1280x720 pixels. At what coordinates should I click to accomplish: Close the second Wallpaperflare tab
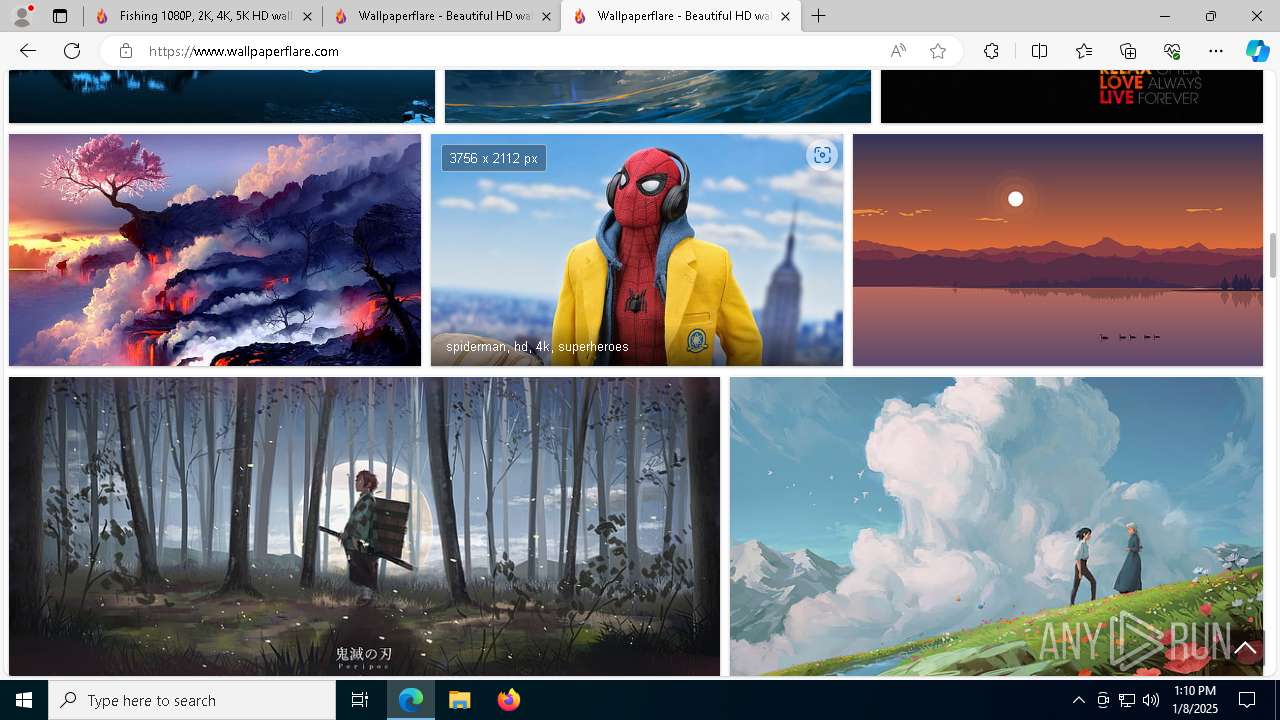546,16
